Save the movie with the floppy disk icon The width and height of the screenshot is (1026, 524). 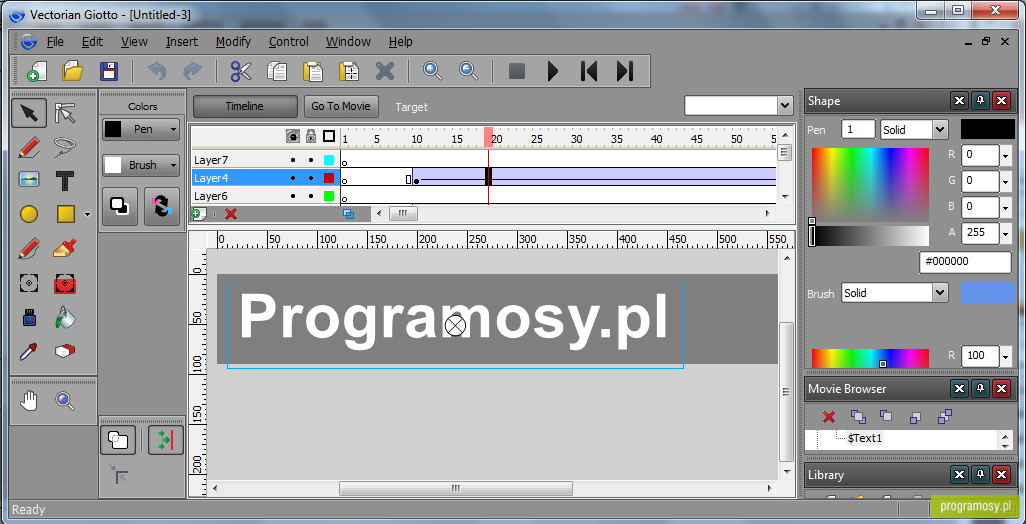tap(108, 71)
